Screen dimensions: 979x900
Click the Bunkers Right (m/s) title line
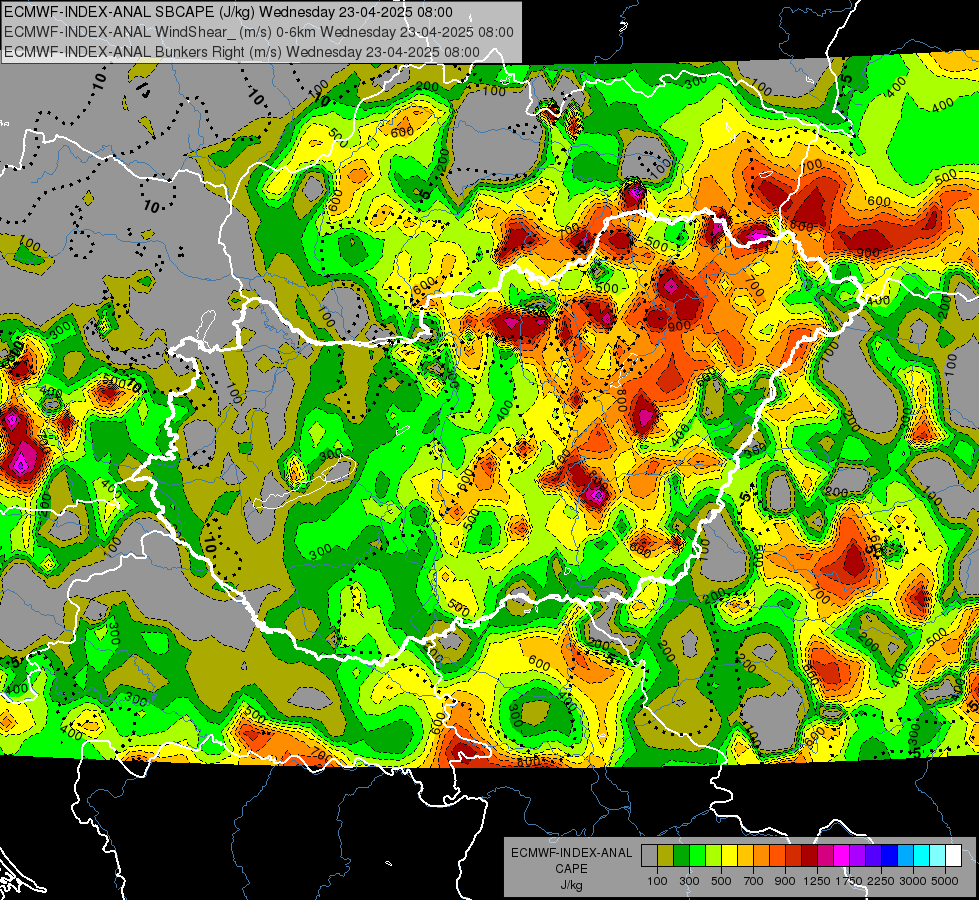242,52
